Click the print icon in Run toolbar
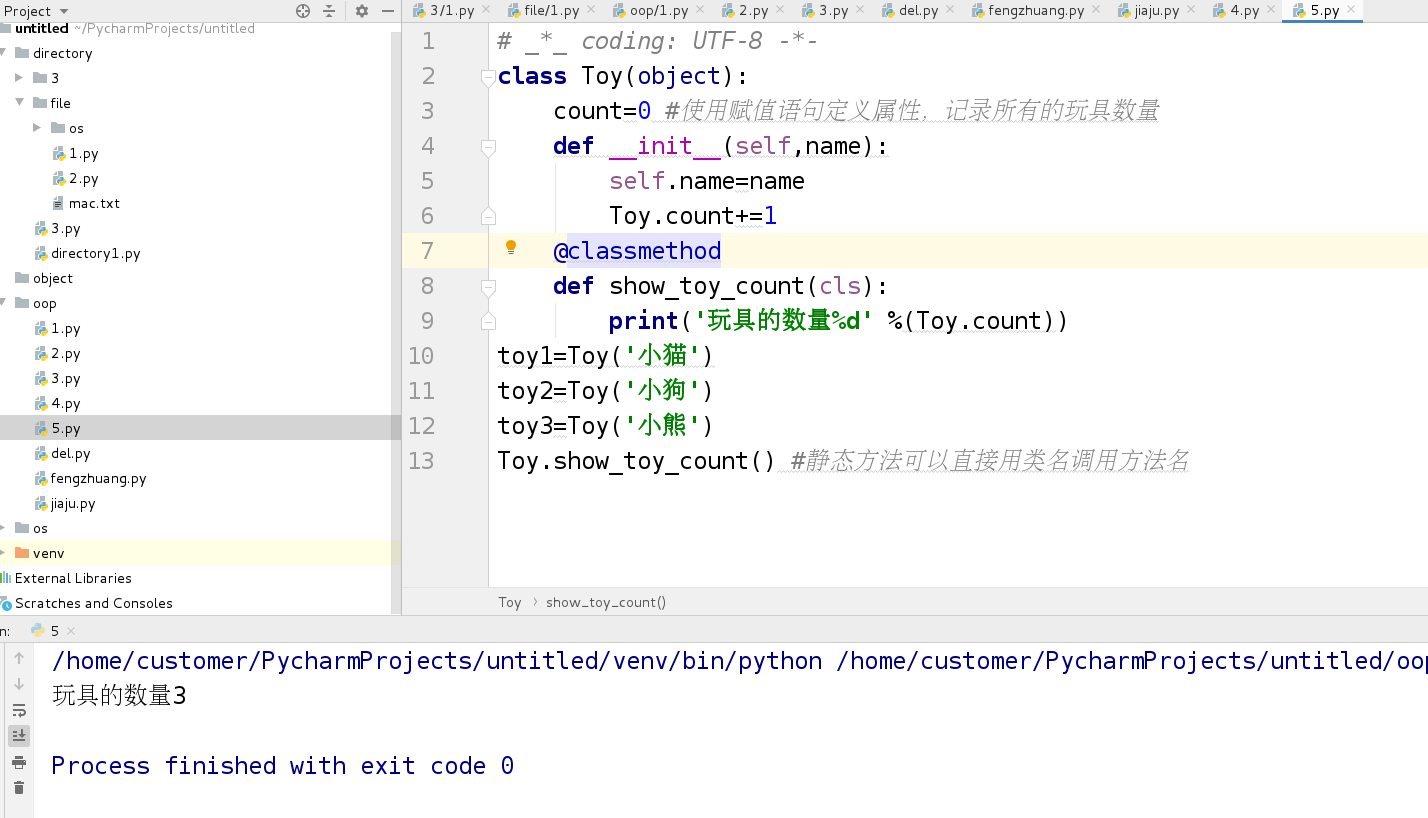 (18, 763)
